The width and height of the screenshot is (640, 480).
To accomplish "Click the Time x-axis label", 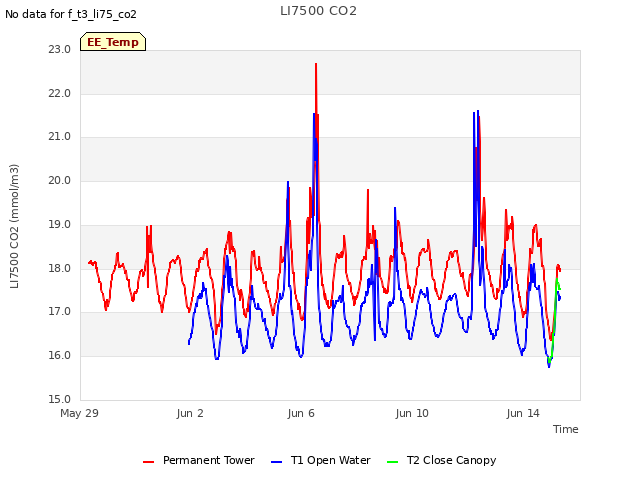I will [x=566, y=429].
